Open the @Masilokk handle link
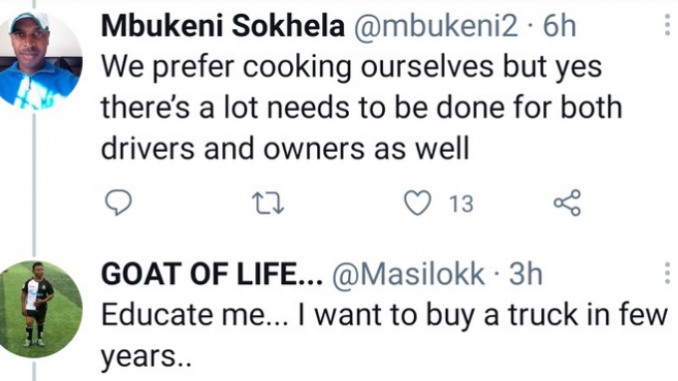 (x=408, y=275)
